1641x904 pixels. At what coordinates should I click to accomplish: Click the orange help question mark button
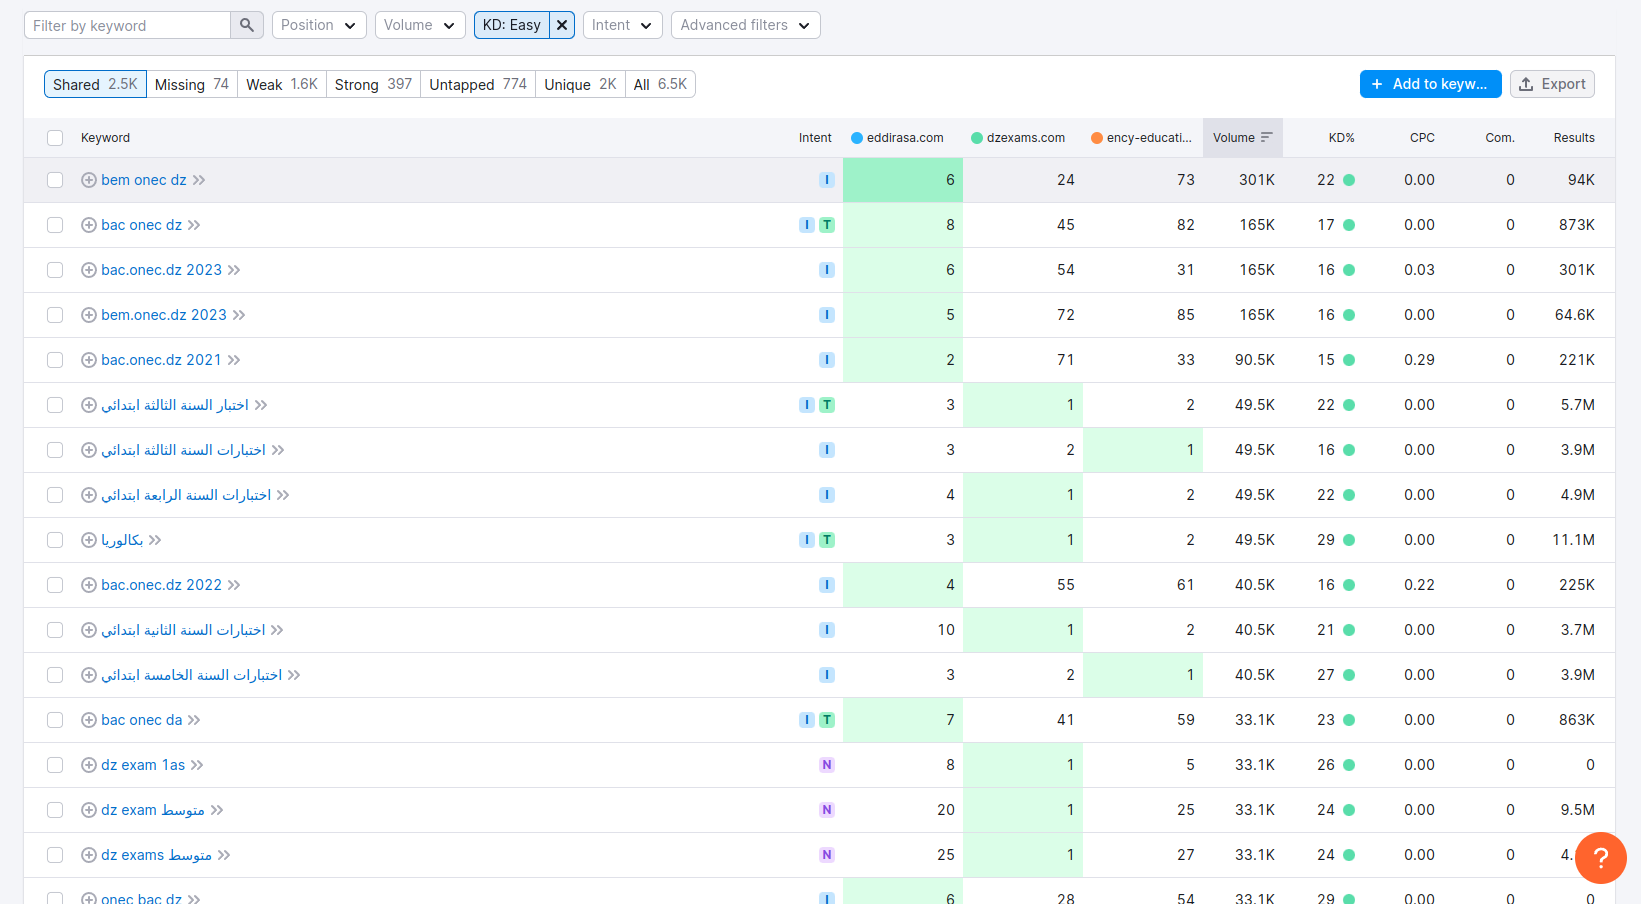pyautogui.click(x=1600, y=857)
